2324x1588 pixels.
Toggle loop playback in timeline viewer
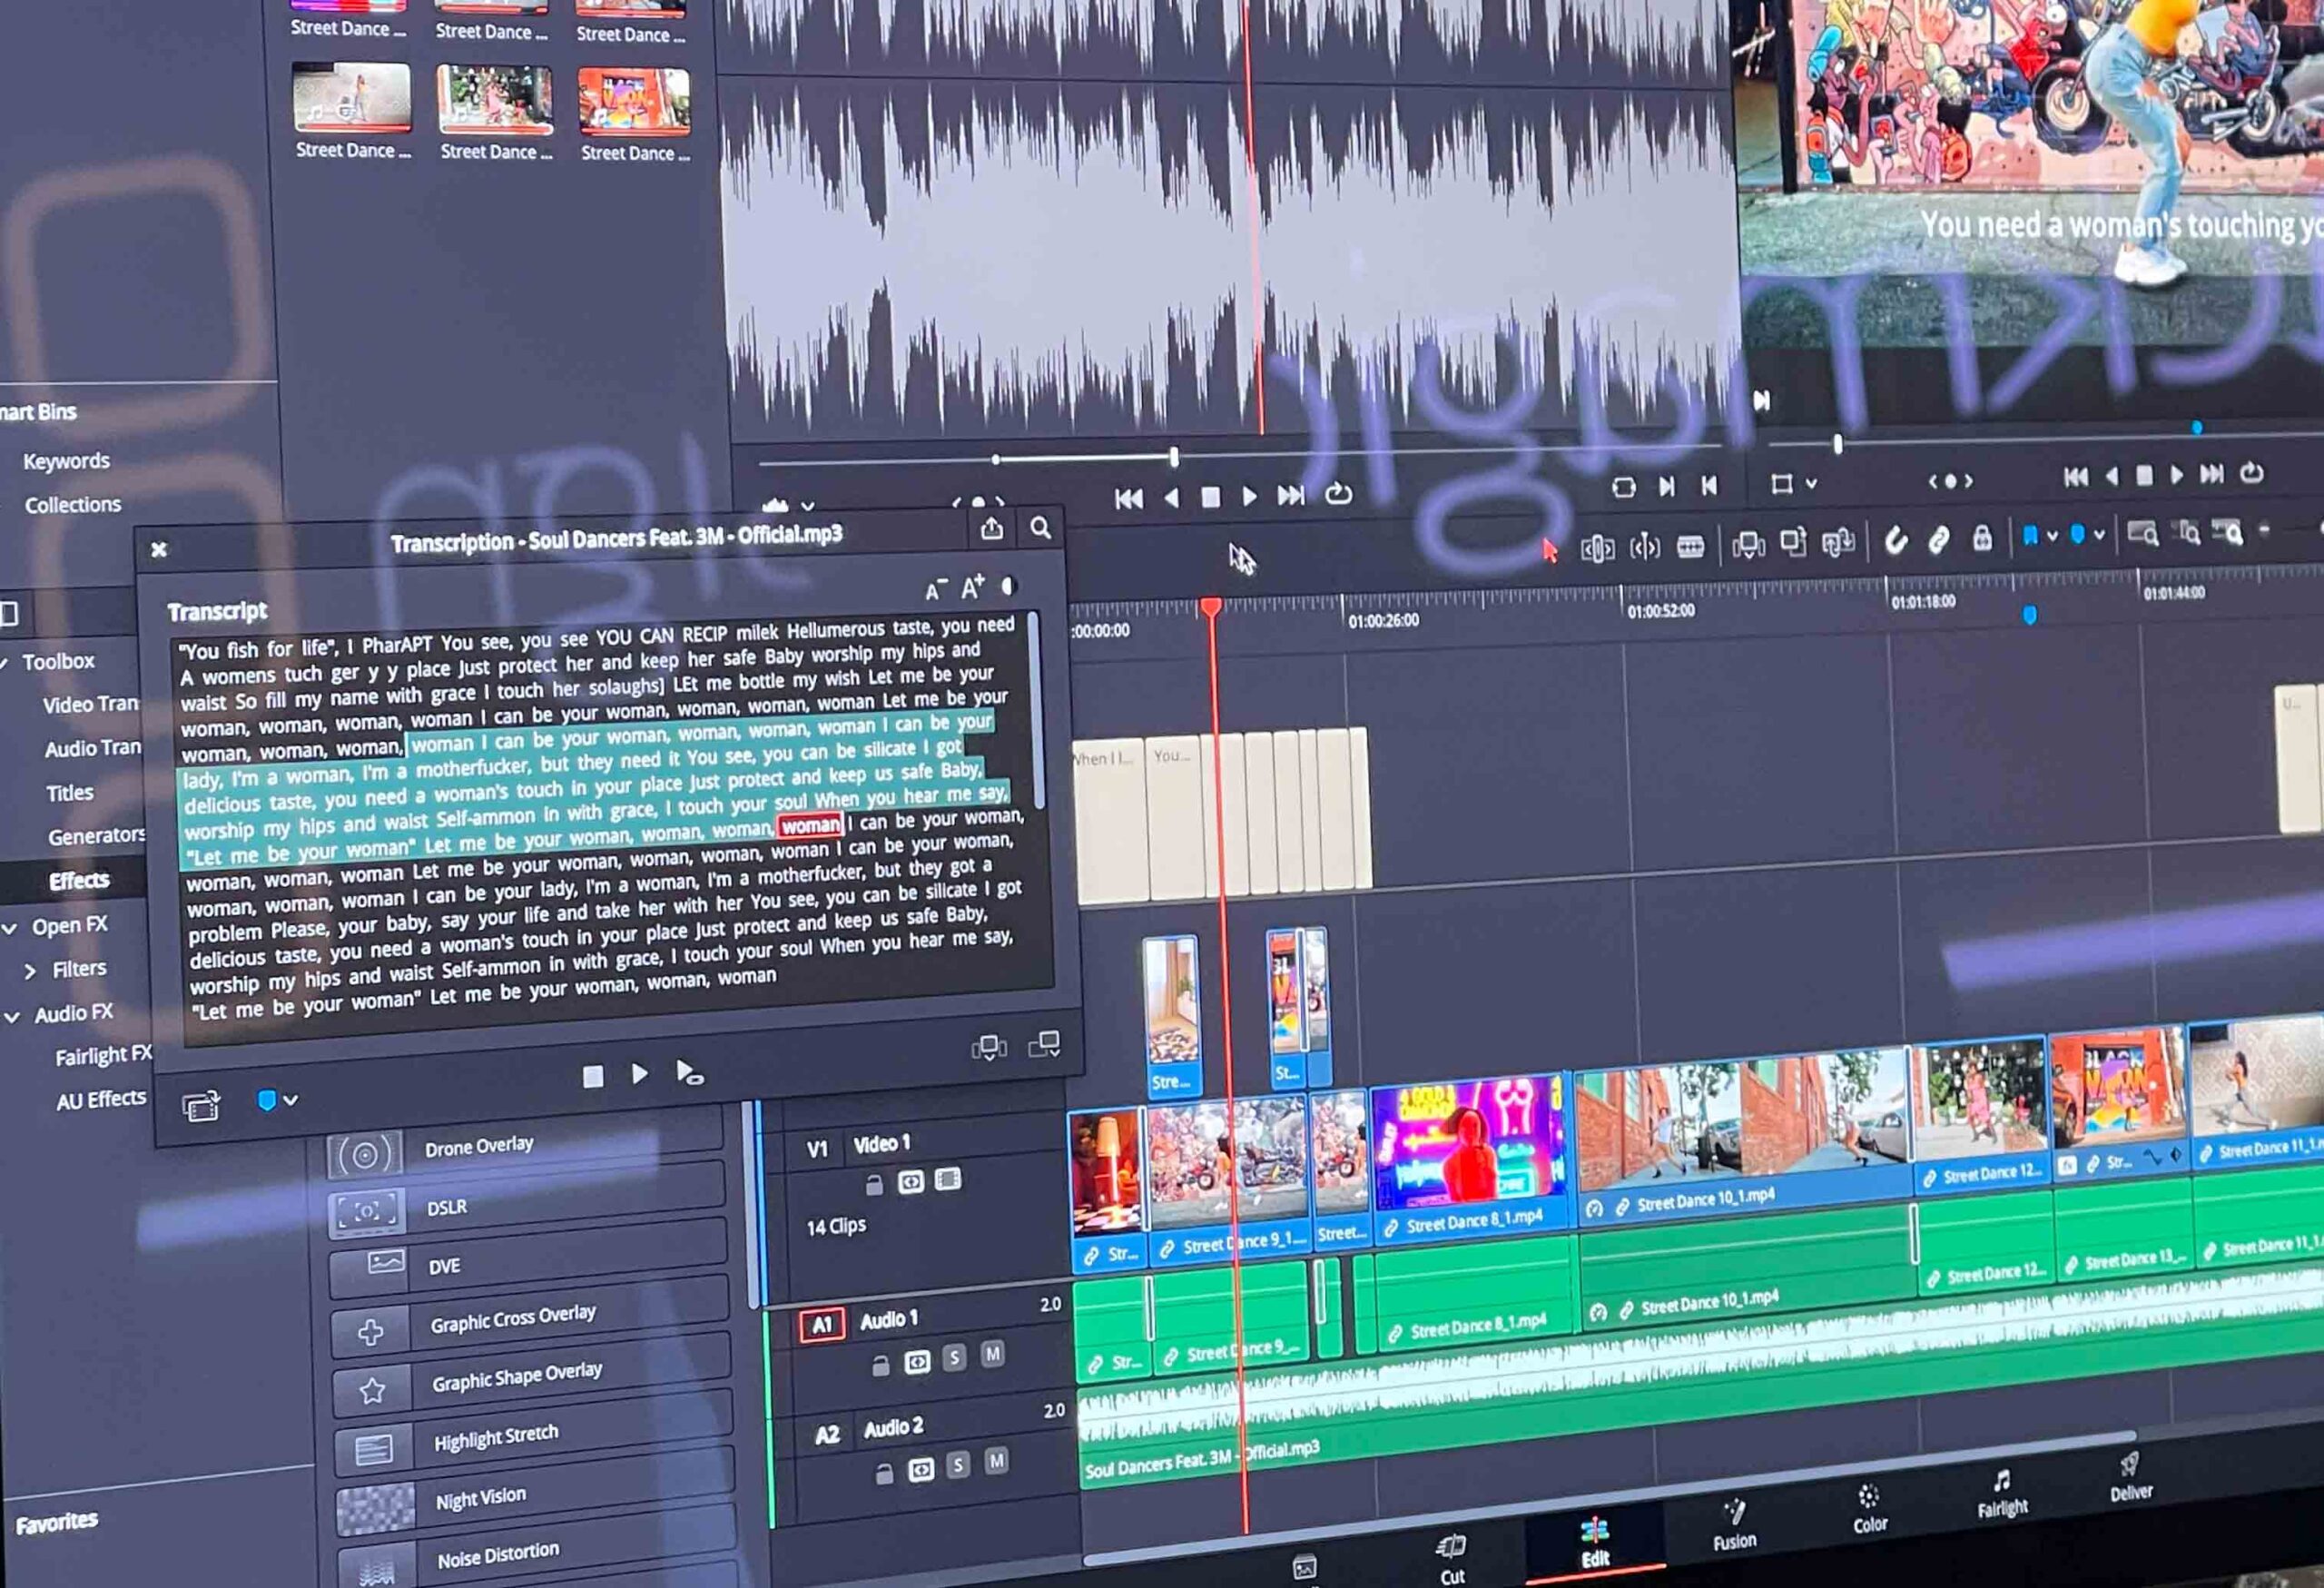[x=2251, y=472]
